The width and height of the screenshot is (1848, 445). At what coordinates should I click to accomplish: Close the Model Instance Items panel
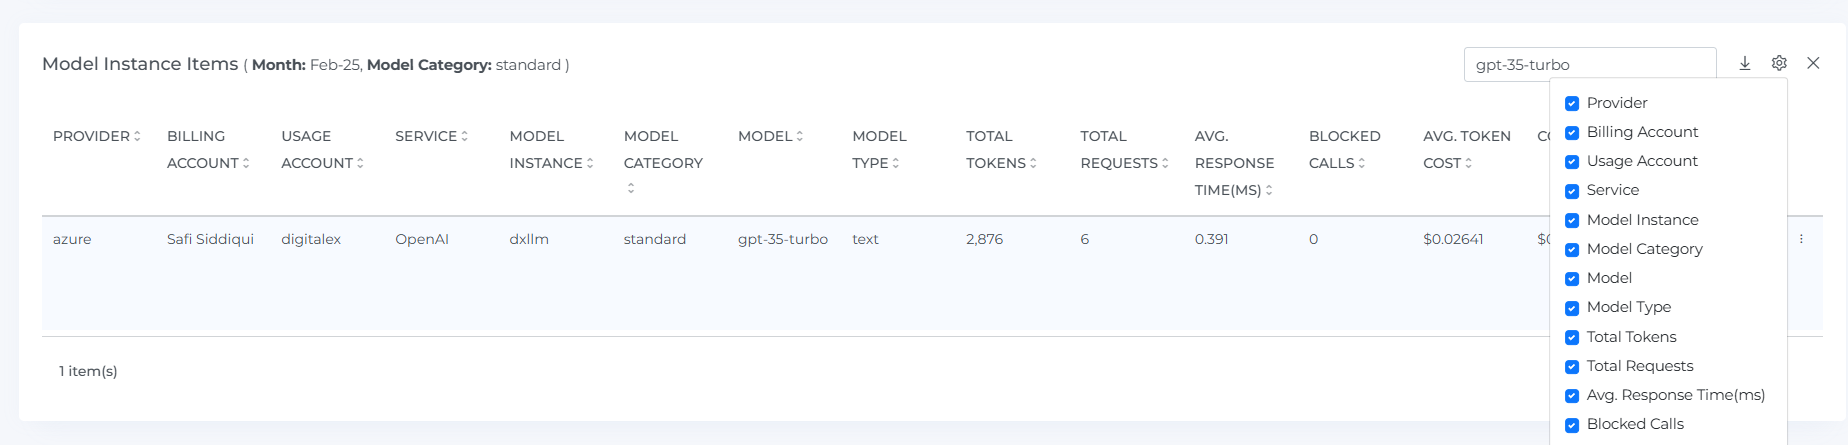pyautogui.click(x=1813, y=63)
